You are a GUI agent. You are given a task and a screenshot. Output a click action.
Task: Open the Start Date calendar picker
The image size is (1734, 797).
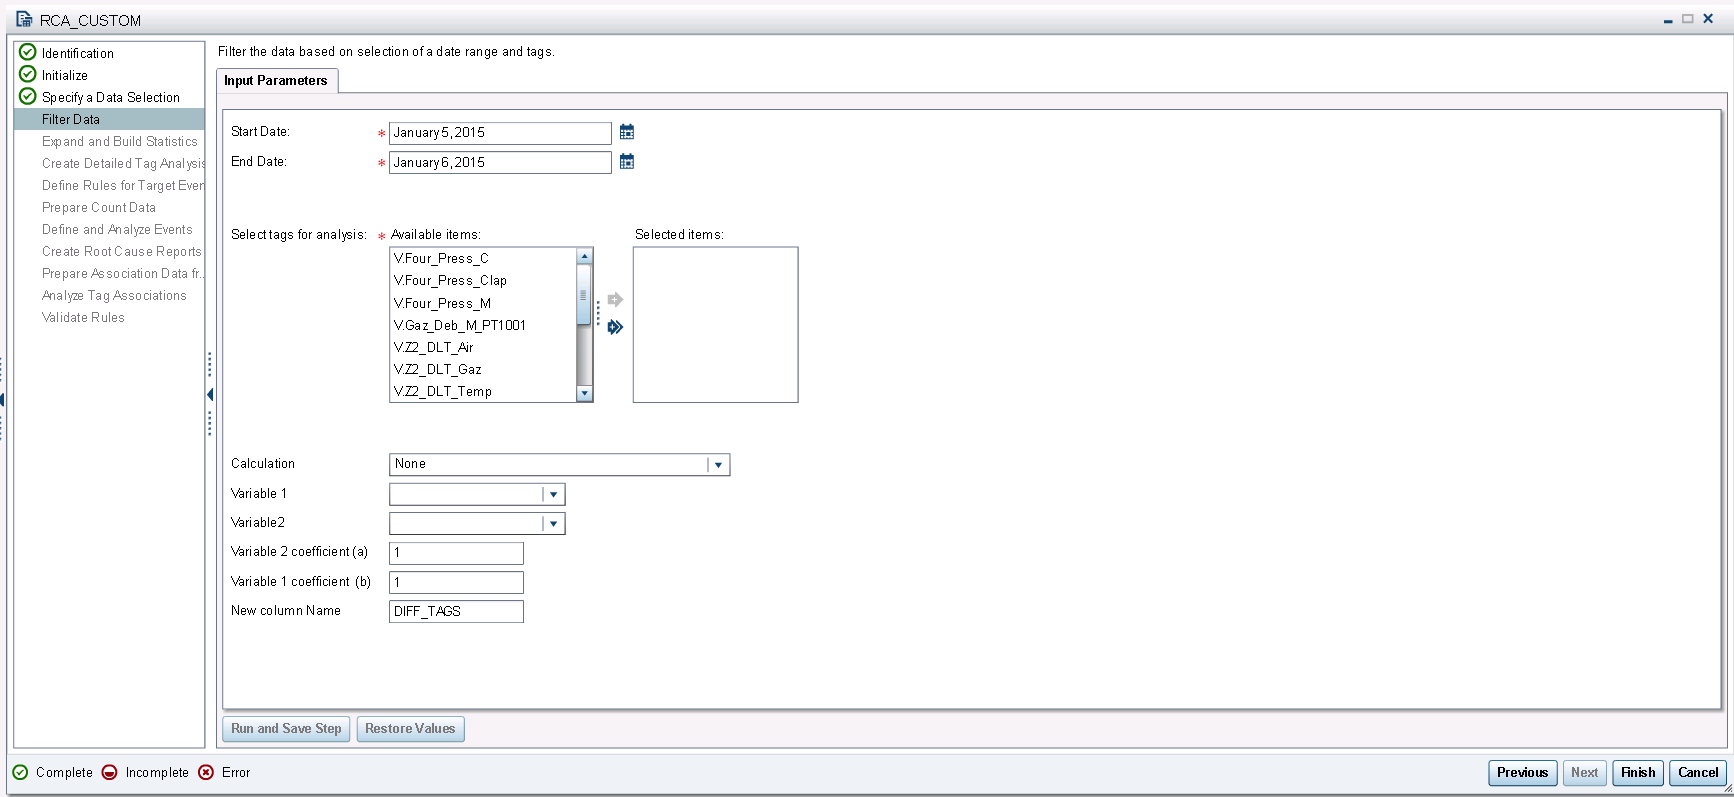click(627, 132)
